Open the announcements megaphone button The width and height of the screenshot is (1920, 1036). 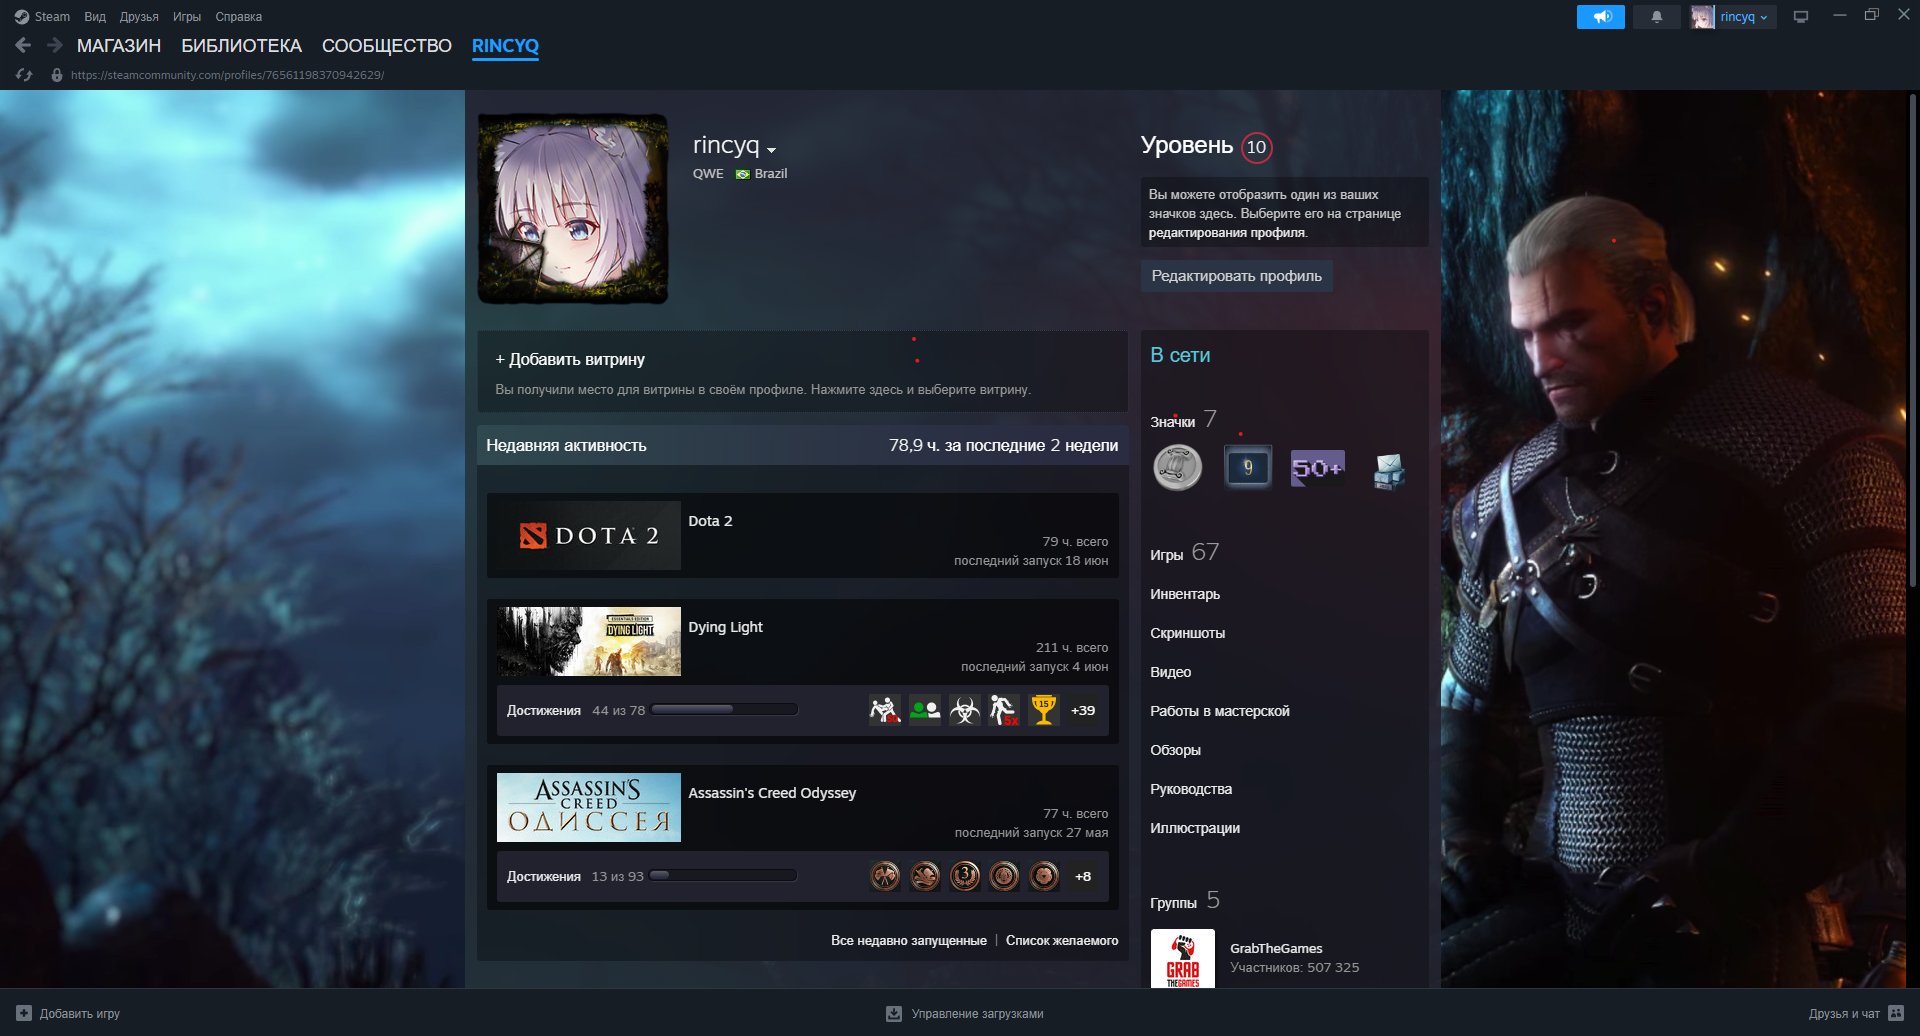coord(1601,17)
